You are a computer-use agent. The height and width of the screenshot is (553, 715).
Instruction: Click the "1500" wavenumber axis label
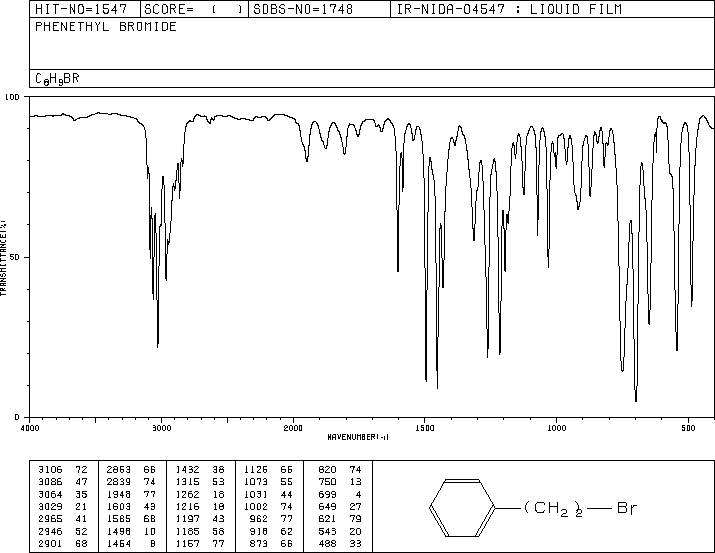pyautogui.click(x=425, y=428)
